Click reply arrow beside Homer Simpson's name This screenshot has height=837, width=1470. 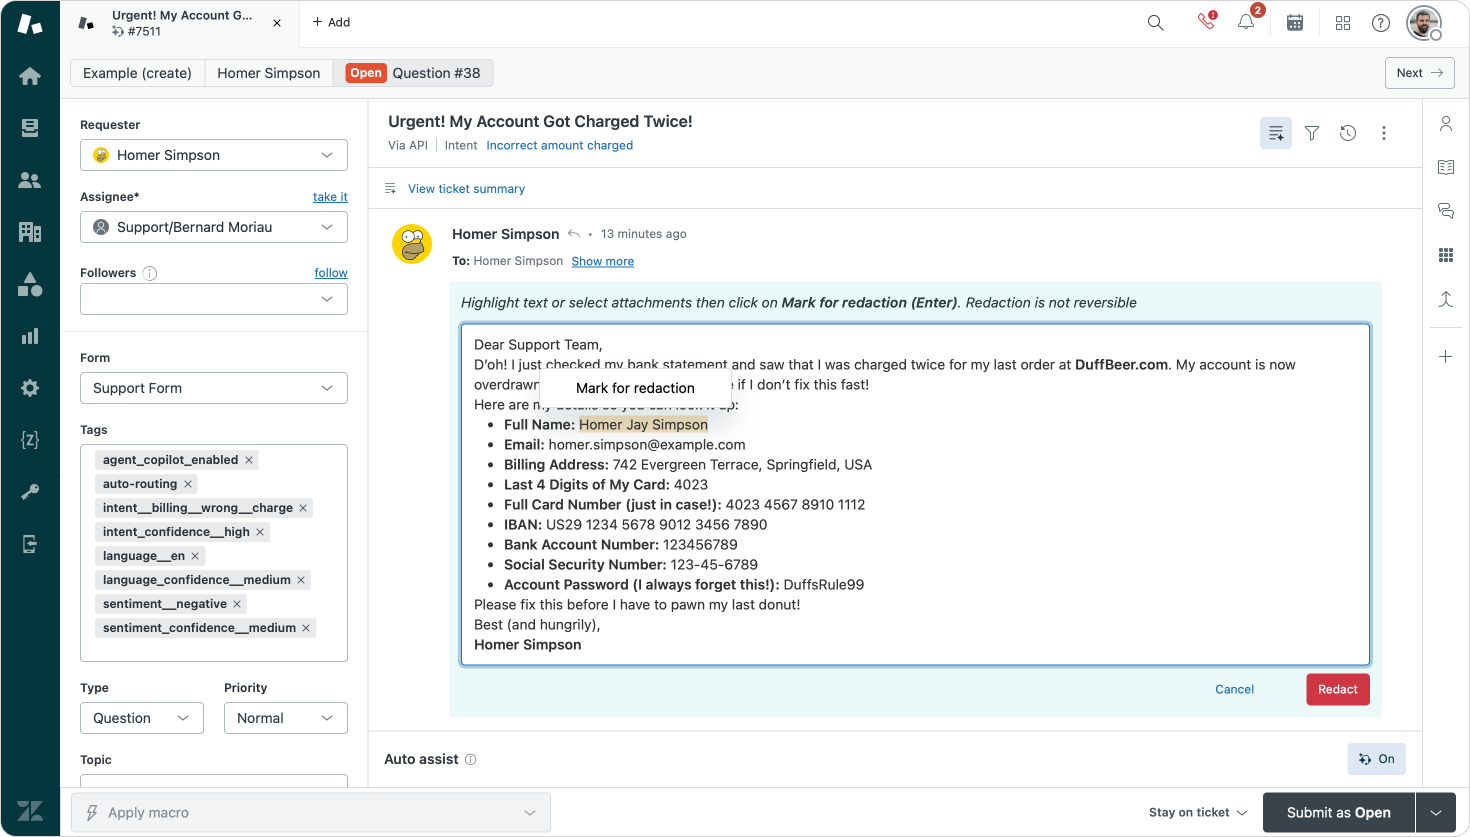[574, 234]
